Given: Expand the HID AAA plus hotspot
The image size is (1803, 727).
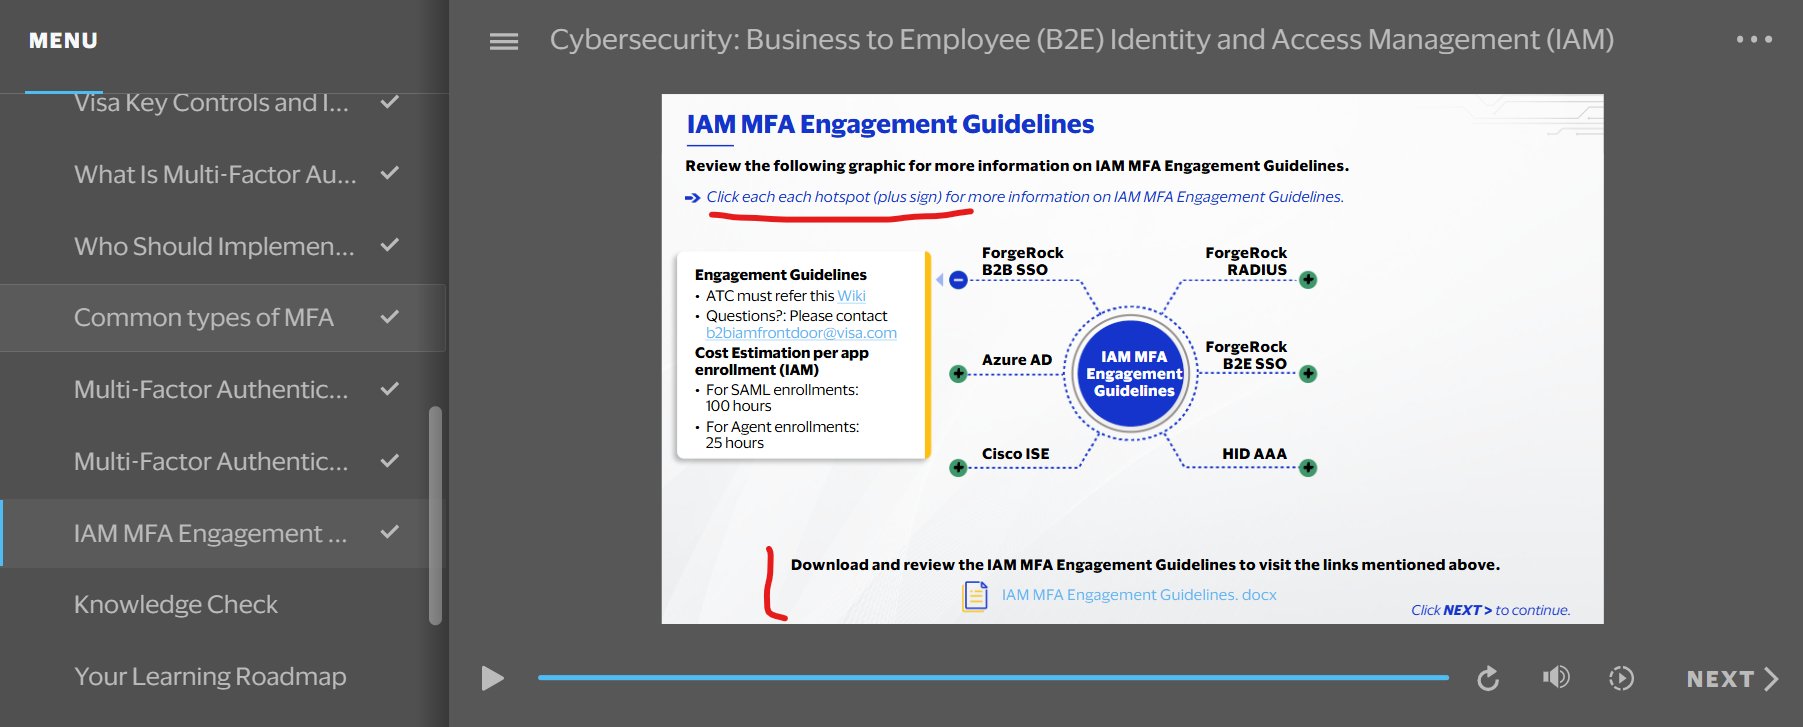Looking at the screenshot, I should (1308, 468).
